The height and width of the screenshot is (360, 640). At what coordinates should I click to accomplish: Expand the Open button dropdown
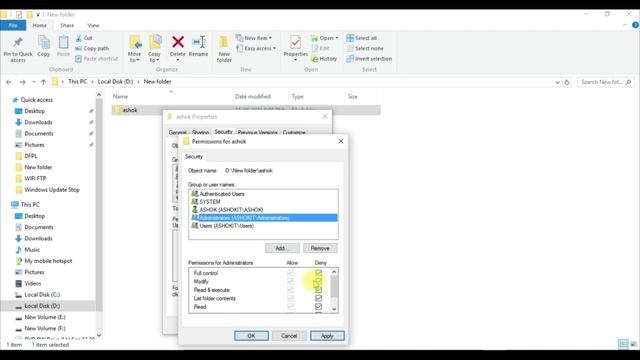click(337, 38)
